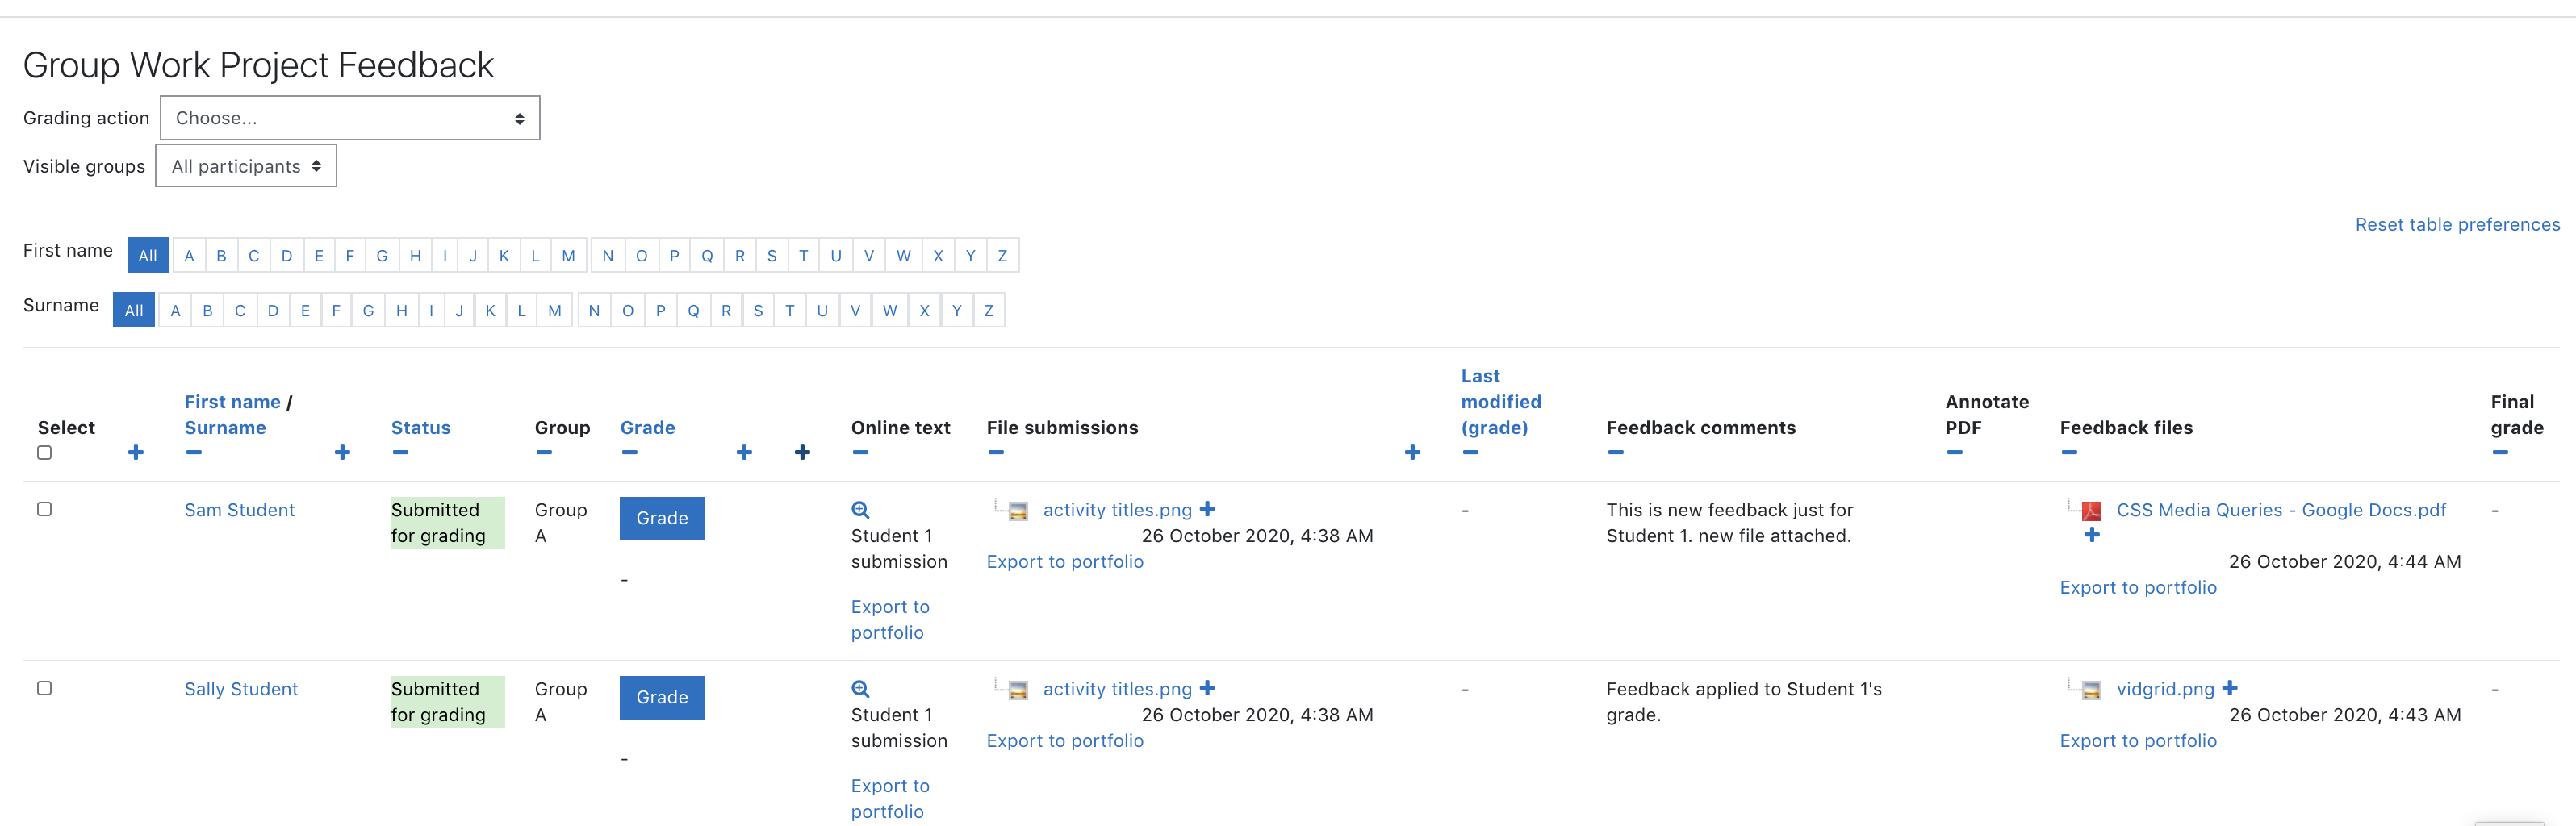Click Reset table preferences link

coord(2457,225)
